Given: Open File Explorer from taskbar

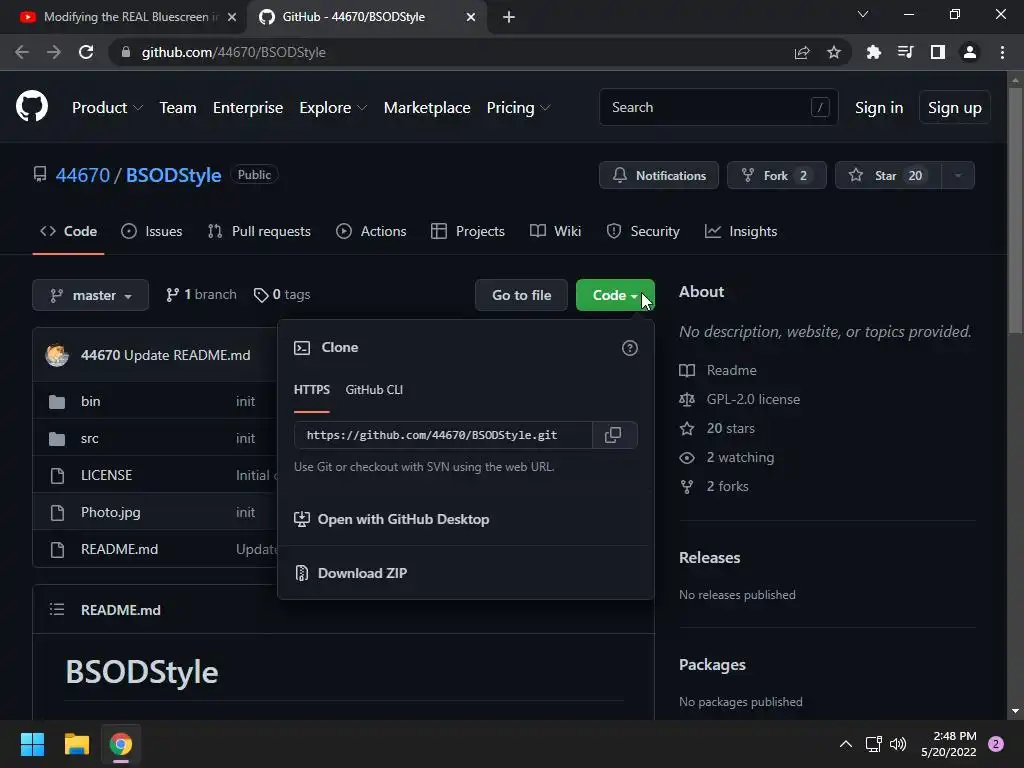Looking at the screenshot, I should [76, 744].
